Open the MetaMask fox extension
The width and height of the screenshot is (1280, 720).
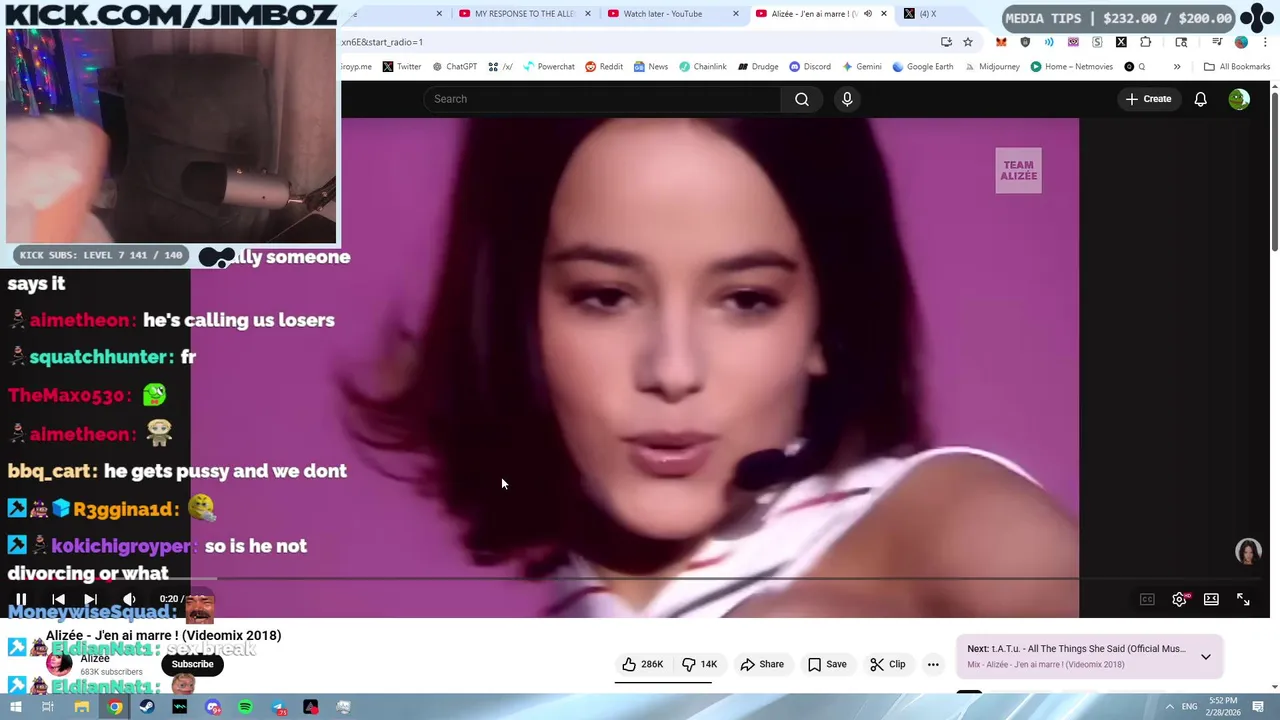pos(1001,42)
